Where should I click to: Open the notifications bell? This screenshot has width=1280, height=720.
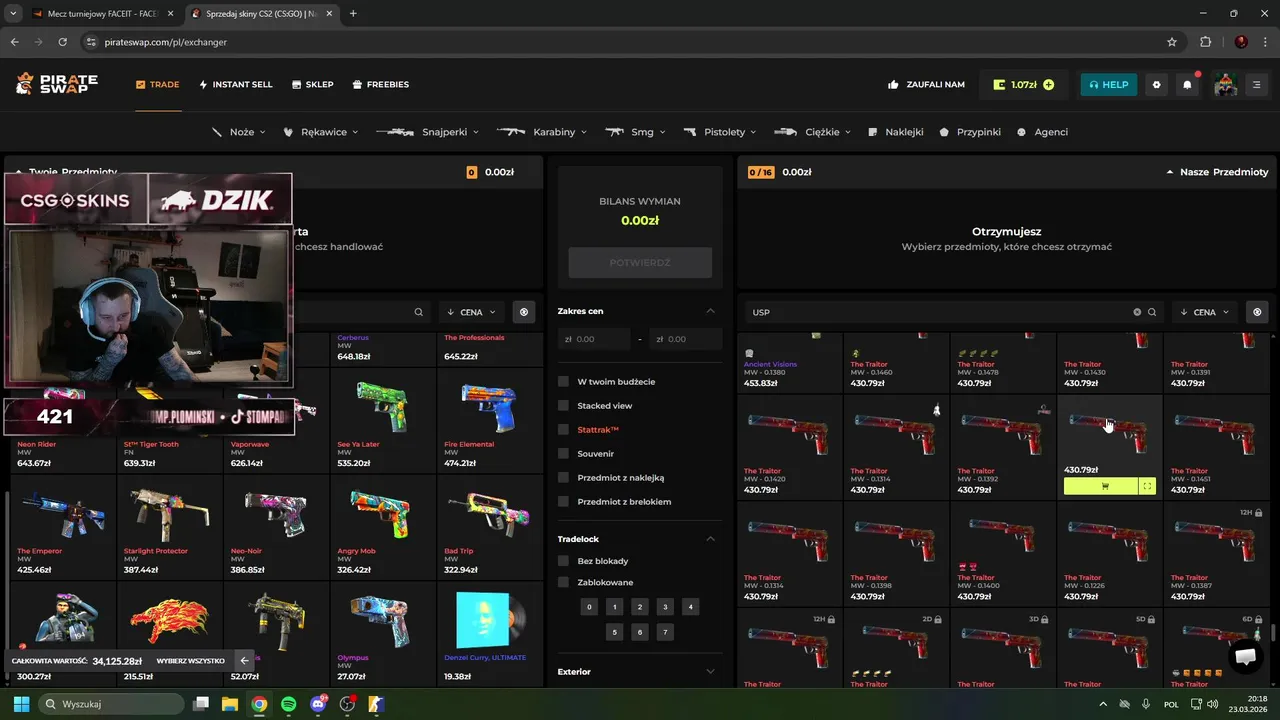(1187, 85)
